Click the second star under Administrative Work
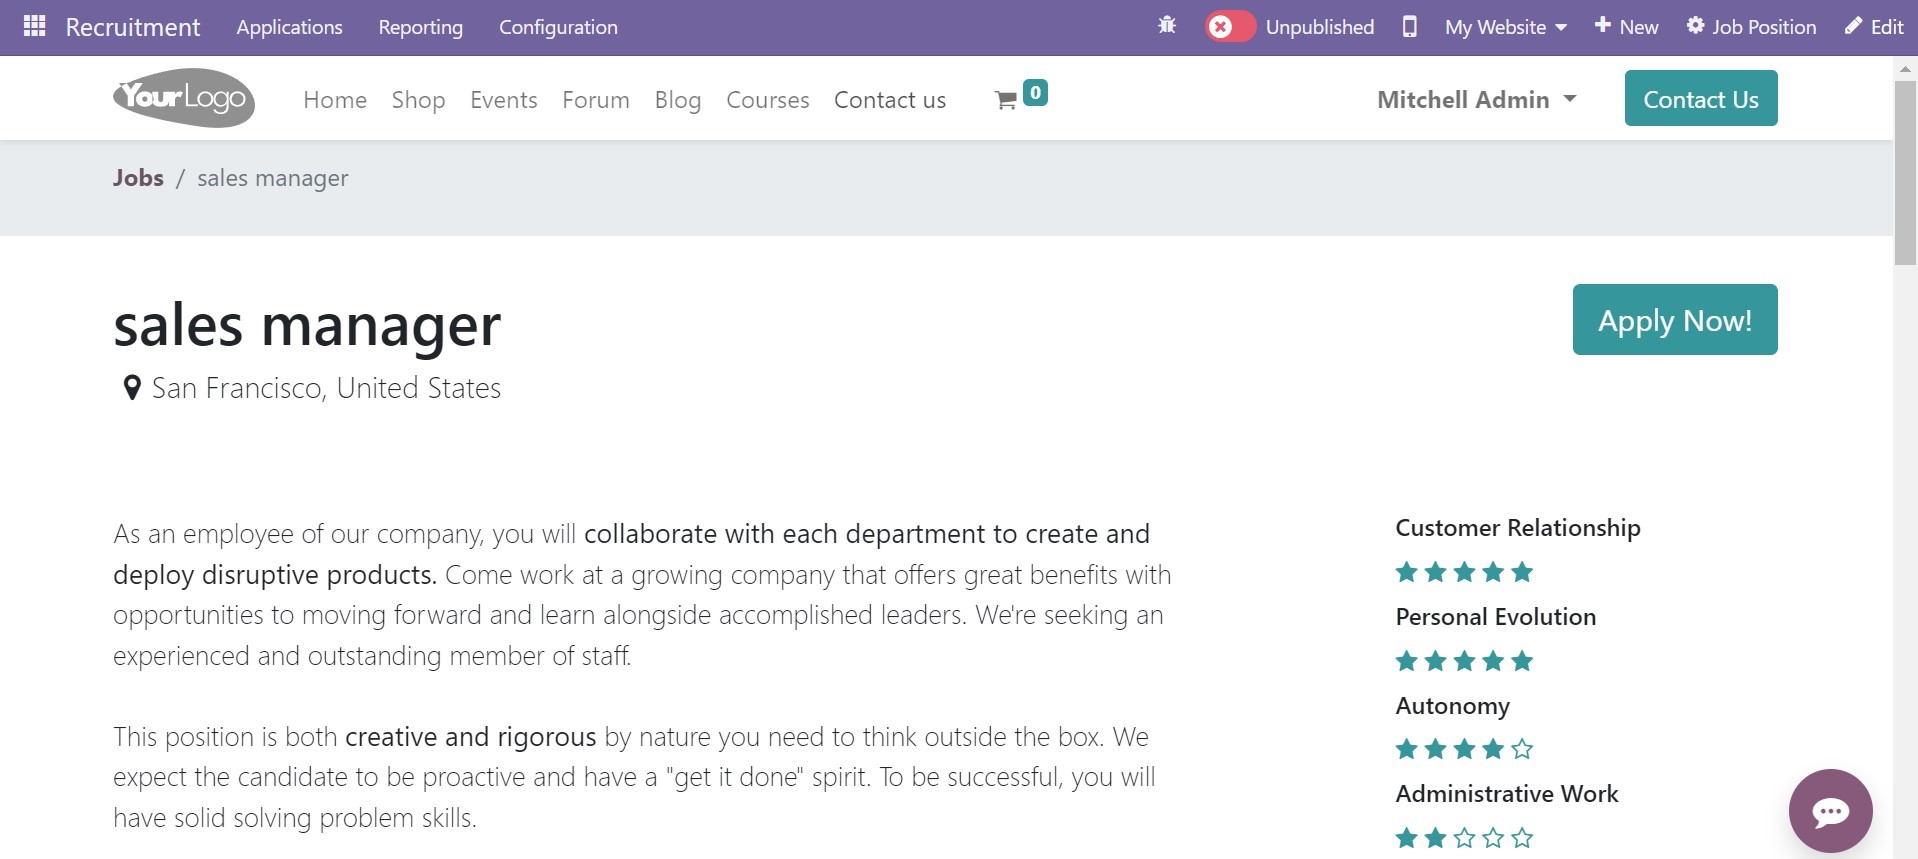1918x859 pixels. click(1435, 838)
